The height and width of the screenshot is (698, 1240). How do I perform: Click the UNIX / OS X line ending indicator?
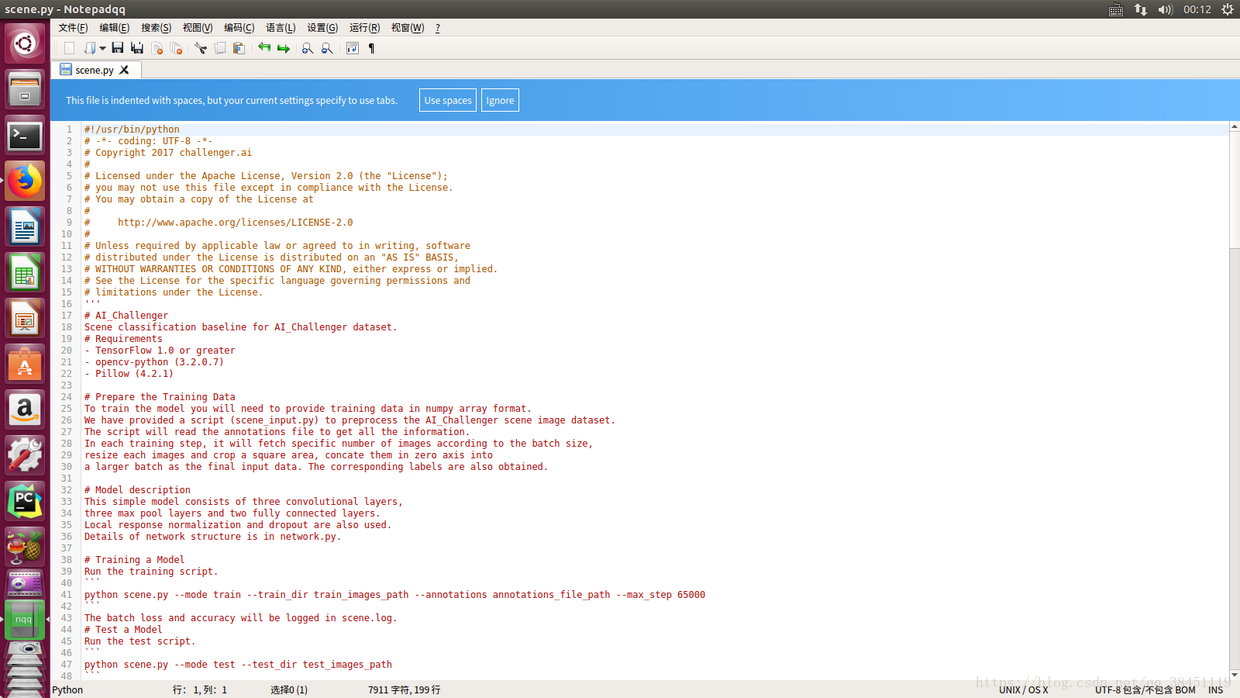coord(1023,690)
